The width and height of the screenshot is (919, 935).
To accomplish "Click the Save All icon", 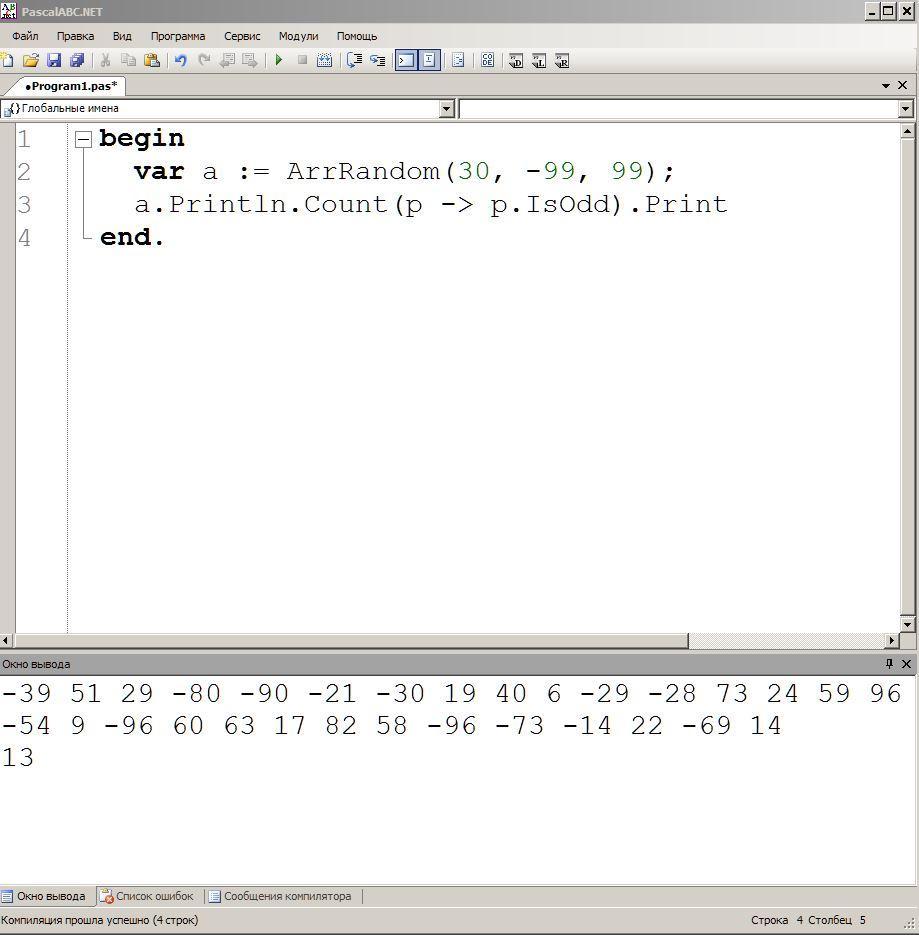I will pos(77,60).
